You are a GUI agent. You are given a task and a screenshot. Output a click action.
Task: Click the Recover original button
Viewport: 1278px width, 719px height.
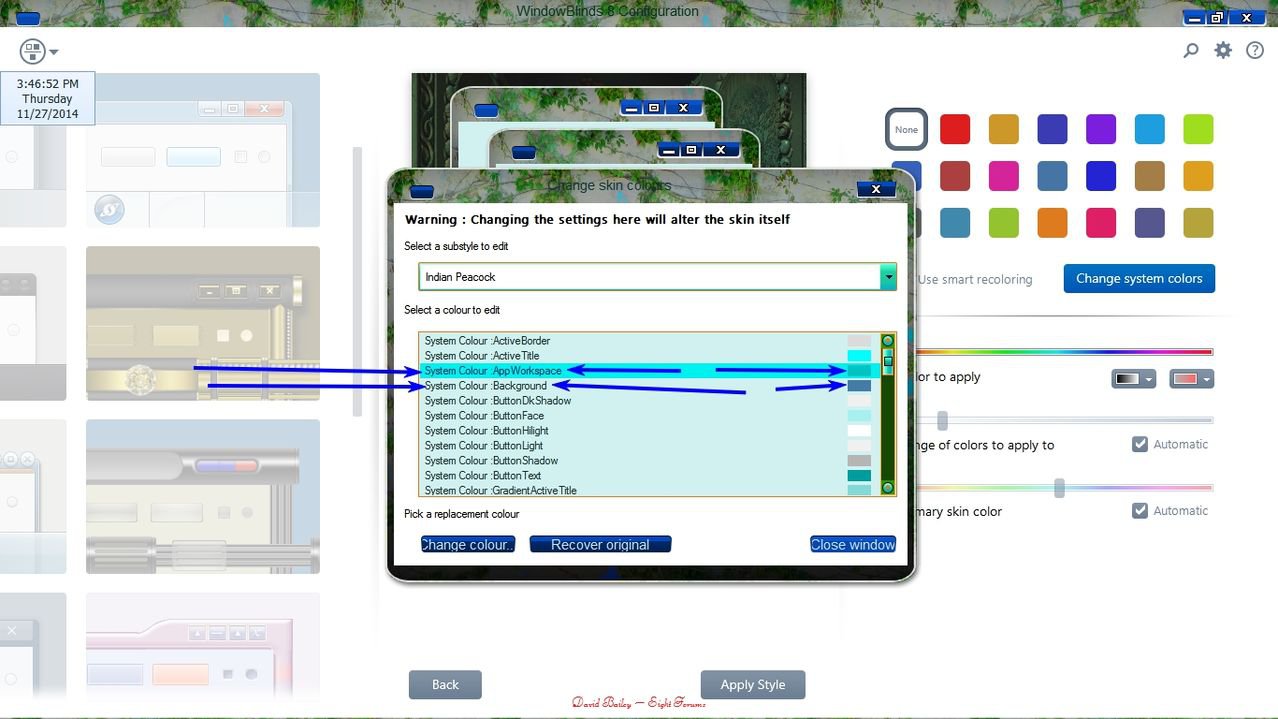(600, 544)
